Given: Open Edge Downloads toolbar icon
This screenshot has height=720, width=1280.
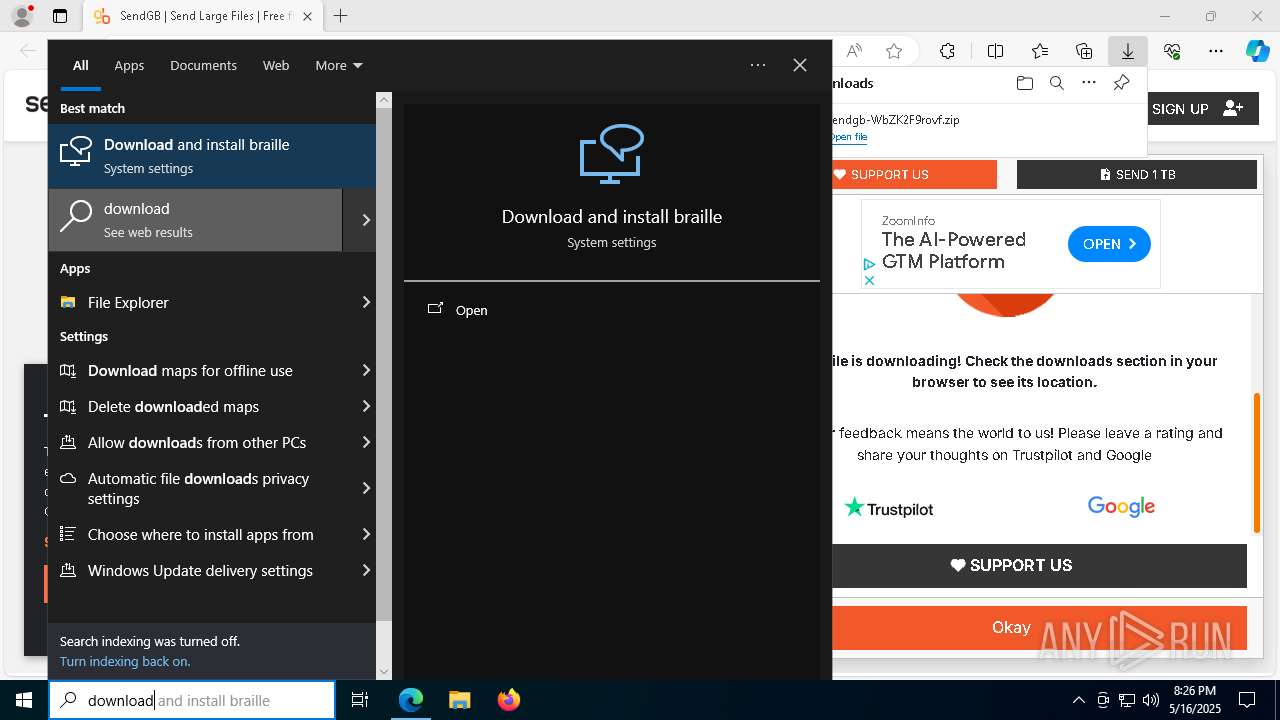Looking at the screenshot, I should (x=1127, y=51).
